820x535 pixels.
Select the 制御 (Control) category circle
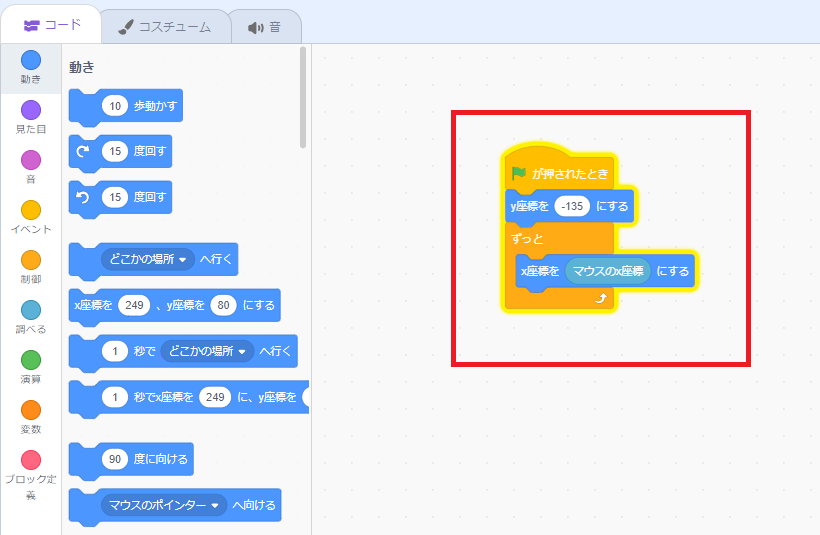(x=31, y=260)
